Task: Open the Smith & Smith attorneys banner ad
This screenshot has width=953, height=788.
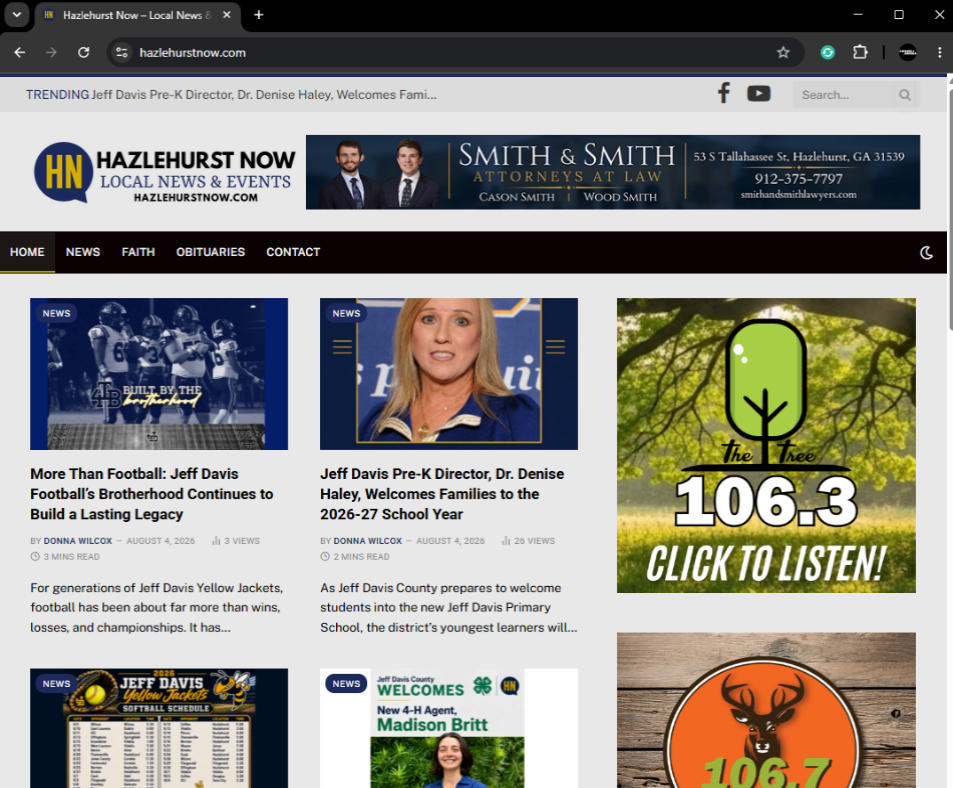Action: [613, 173]
